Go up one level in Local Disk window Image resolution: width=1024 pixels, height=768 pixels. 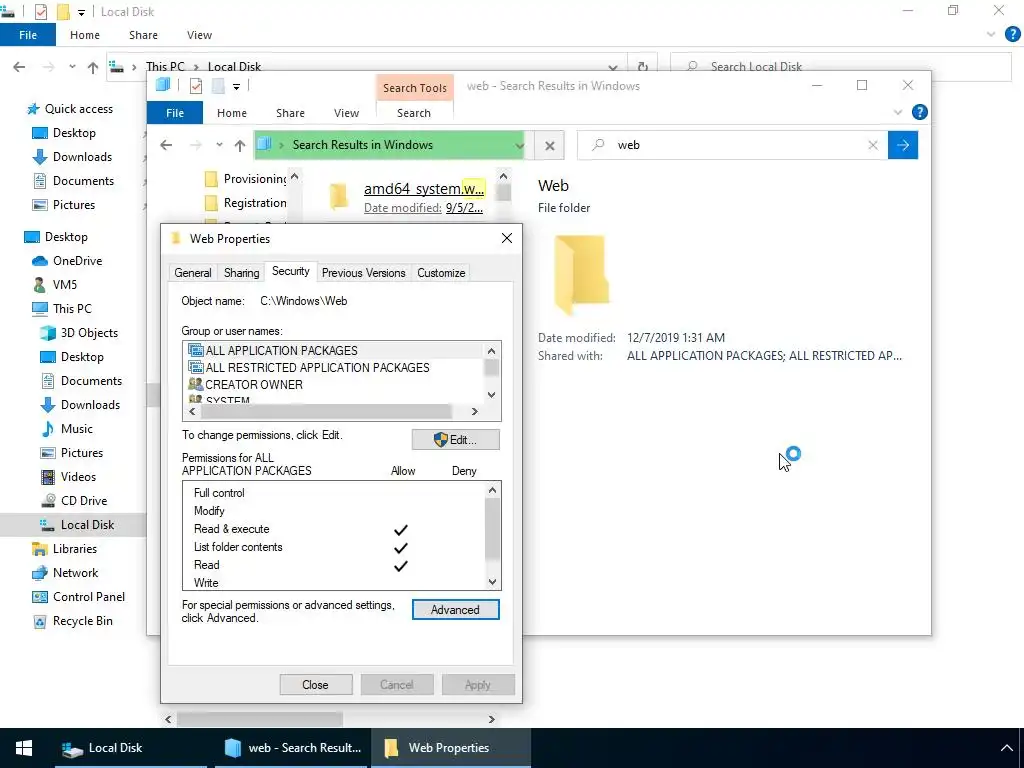coord(93,67)
